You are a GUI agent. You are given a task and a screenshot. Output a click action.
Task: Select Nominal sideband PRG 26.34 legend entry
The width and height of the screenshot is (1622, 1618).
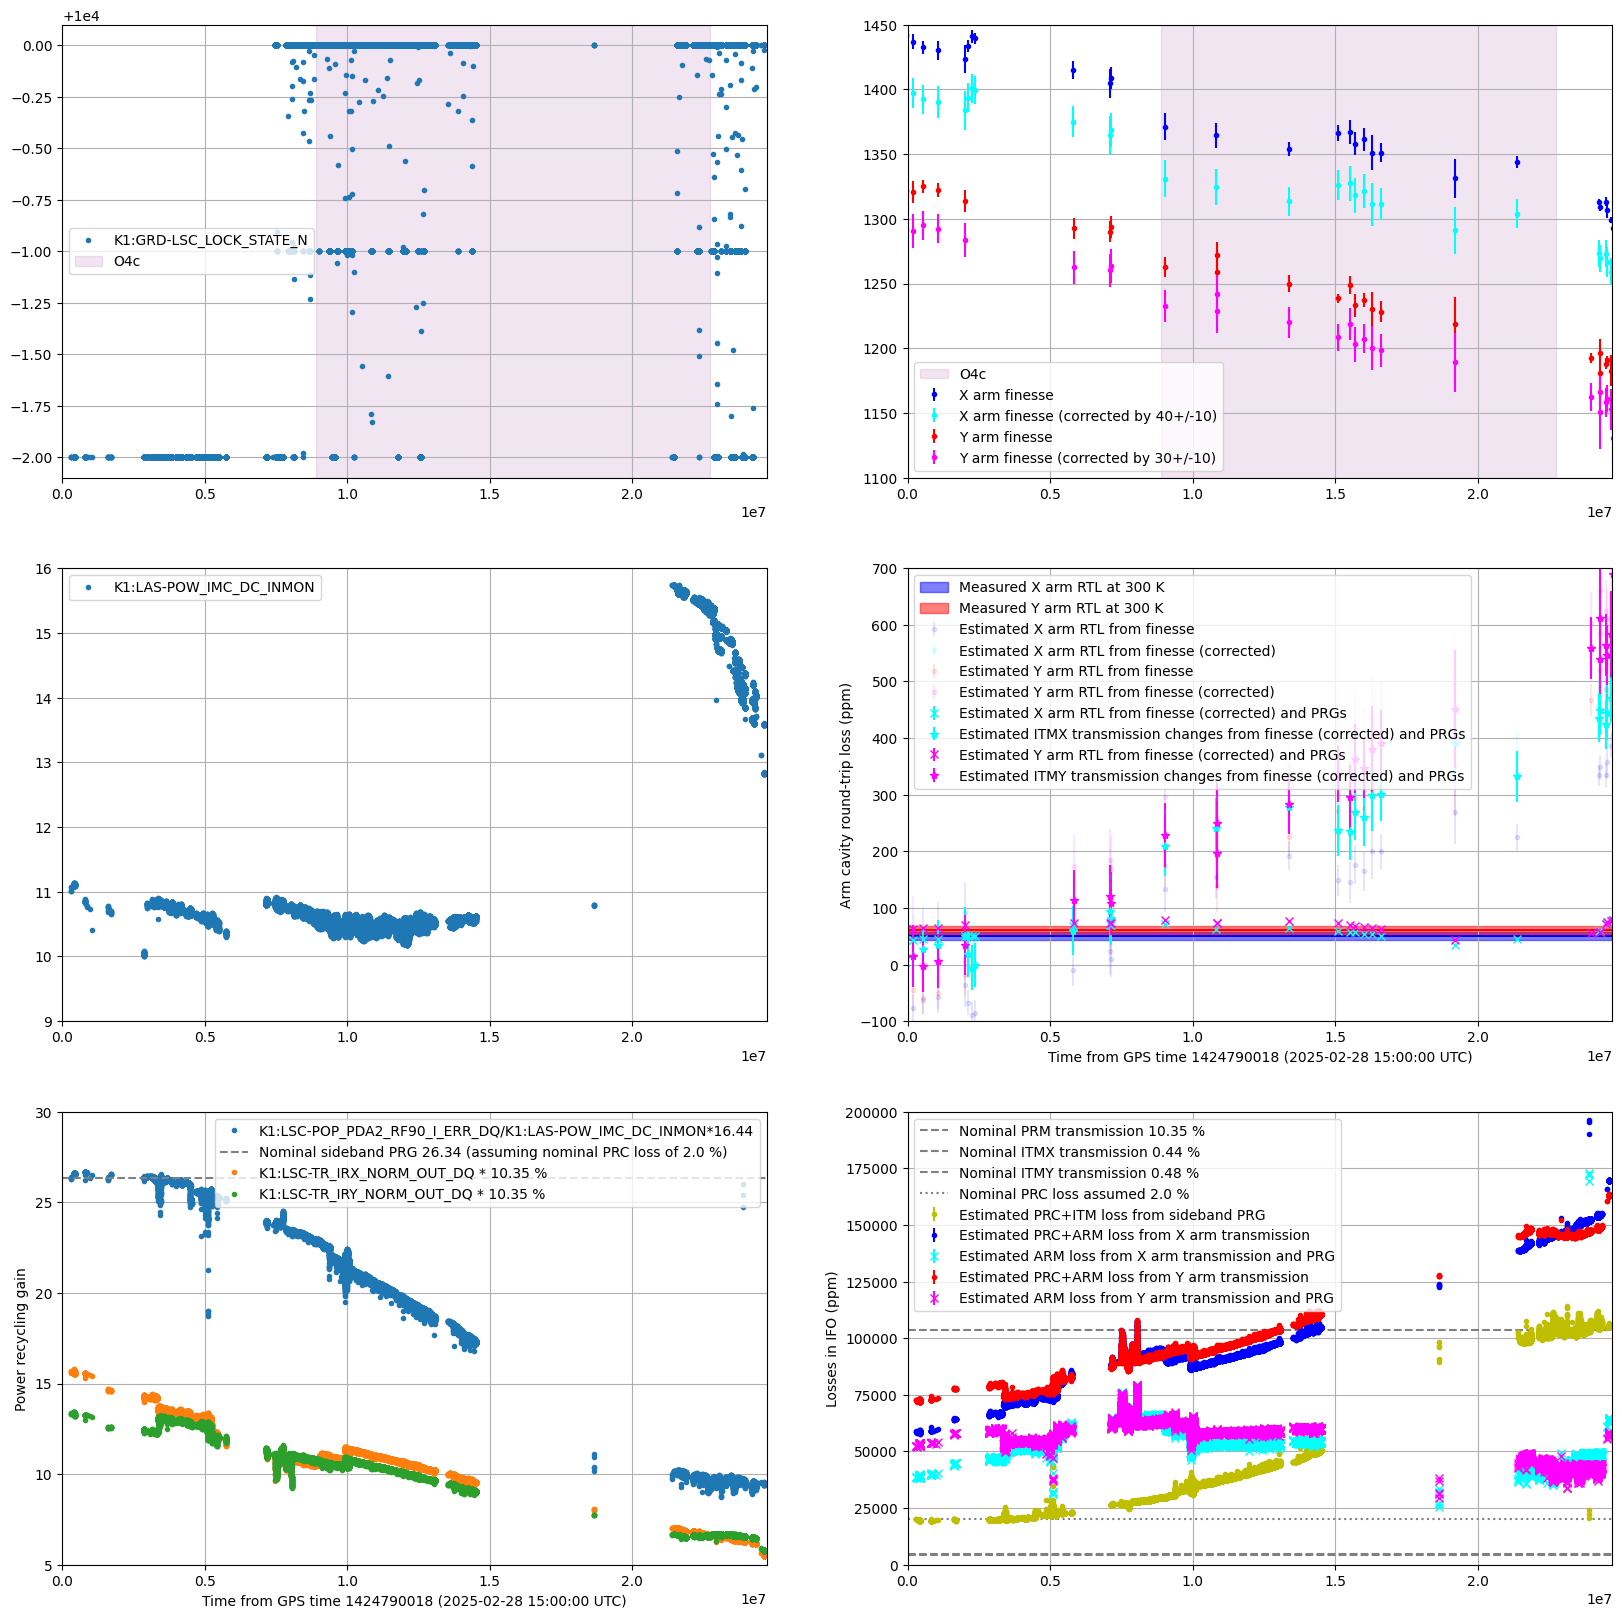(x=492, y=1152)
